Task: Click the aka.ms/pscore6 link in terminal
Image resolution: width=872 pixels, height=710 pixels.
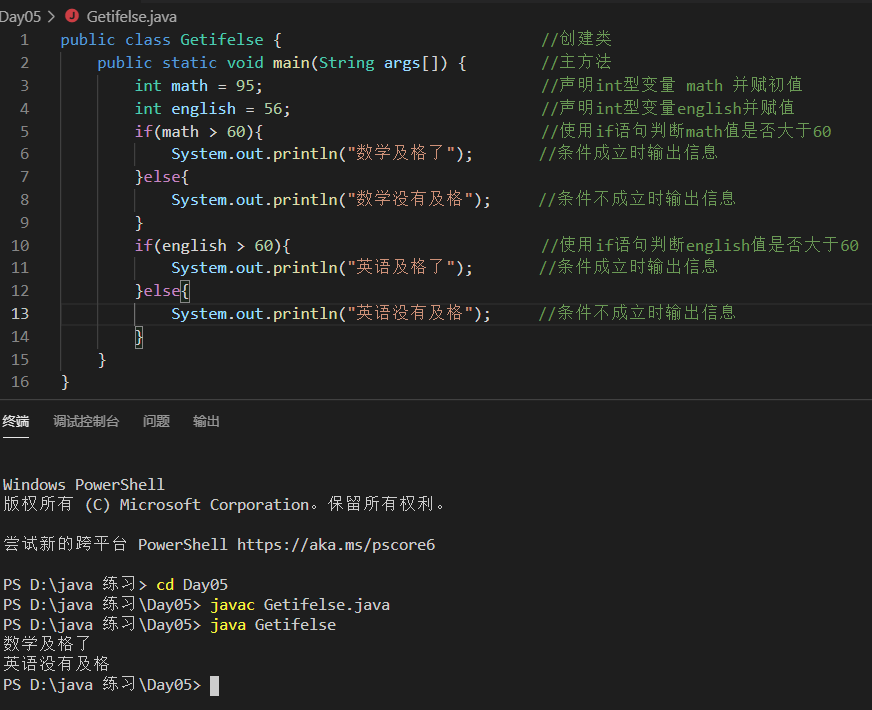Action: click(336, 545)
